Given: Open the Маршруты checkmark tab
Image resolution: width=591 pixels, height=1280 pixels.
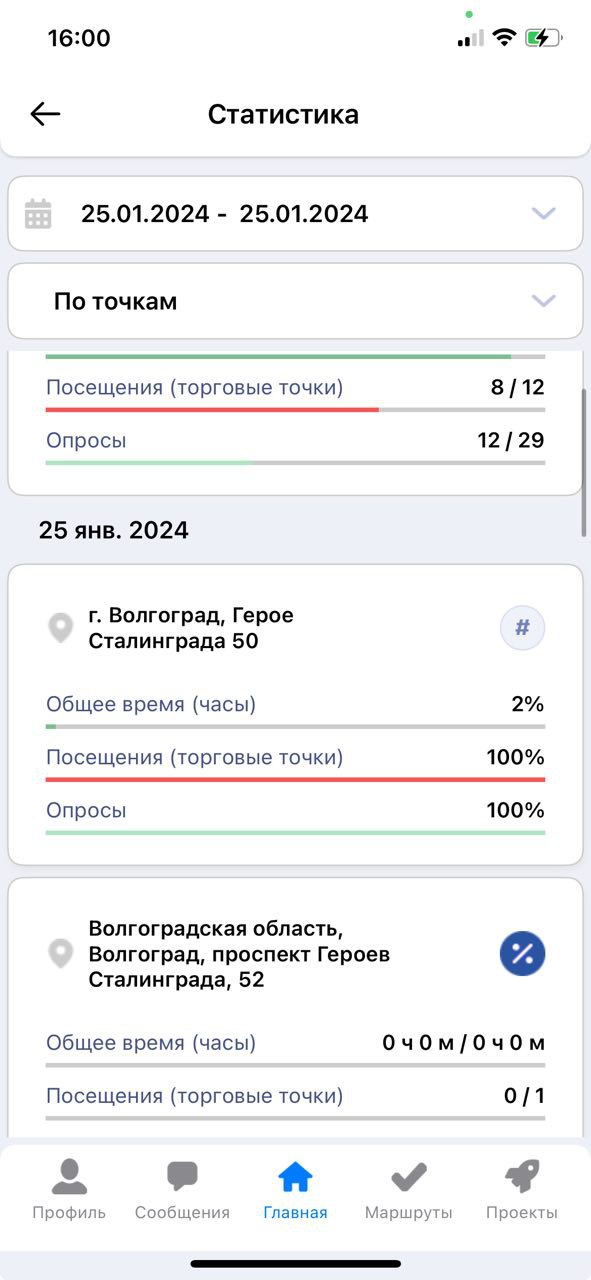Looking at the screenshot, I should [408, 1190].
